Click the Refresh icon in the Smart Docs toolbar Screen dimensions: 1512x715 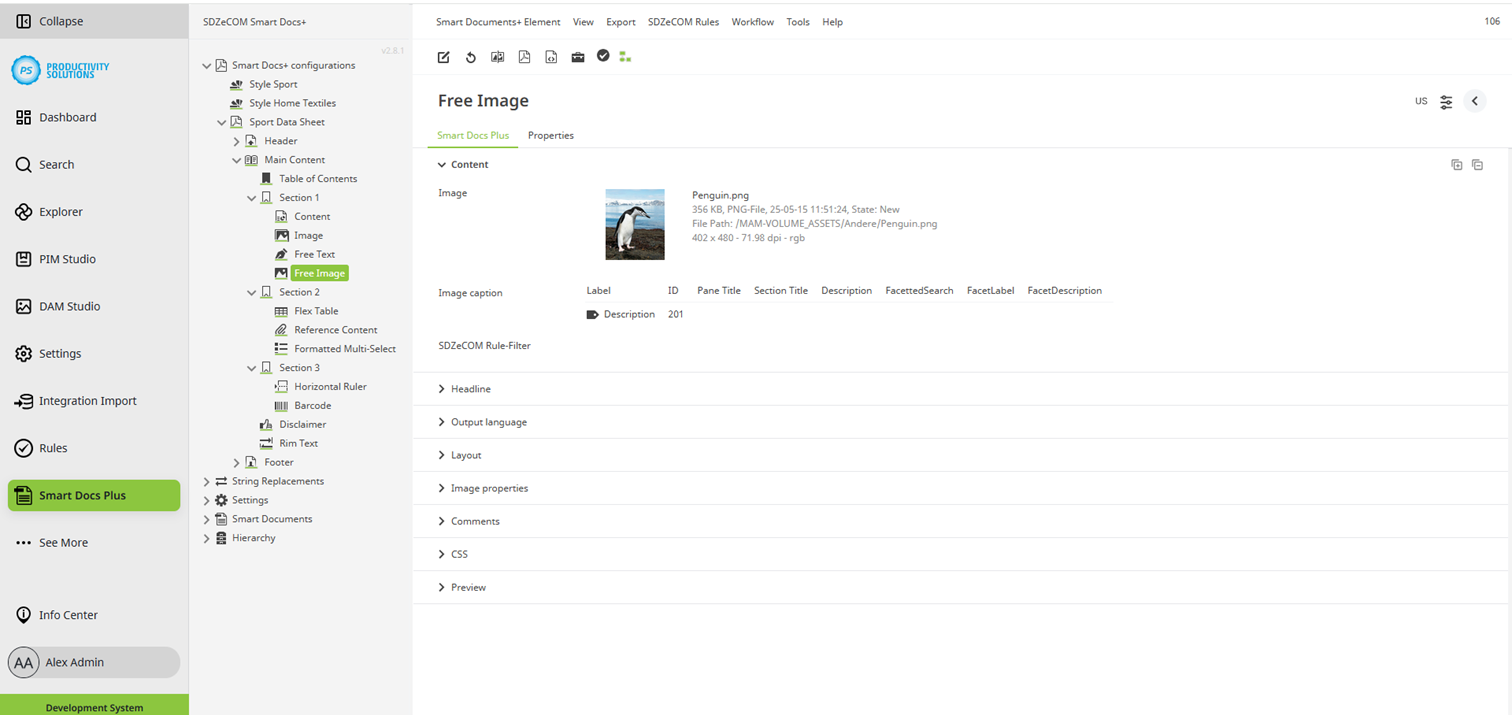point(470,57)
